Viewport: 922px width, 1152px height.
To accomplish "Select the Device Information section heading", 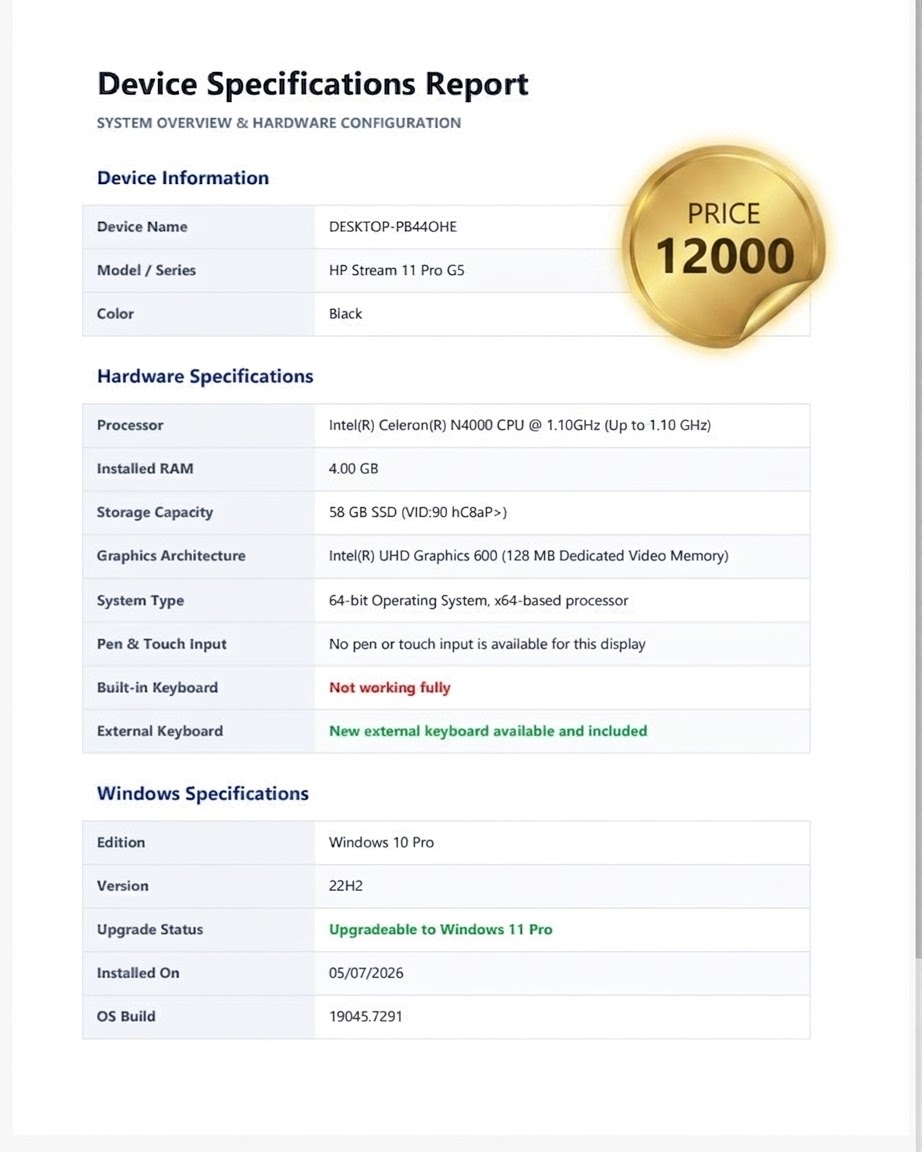I will [183, 178].
